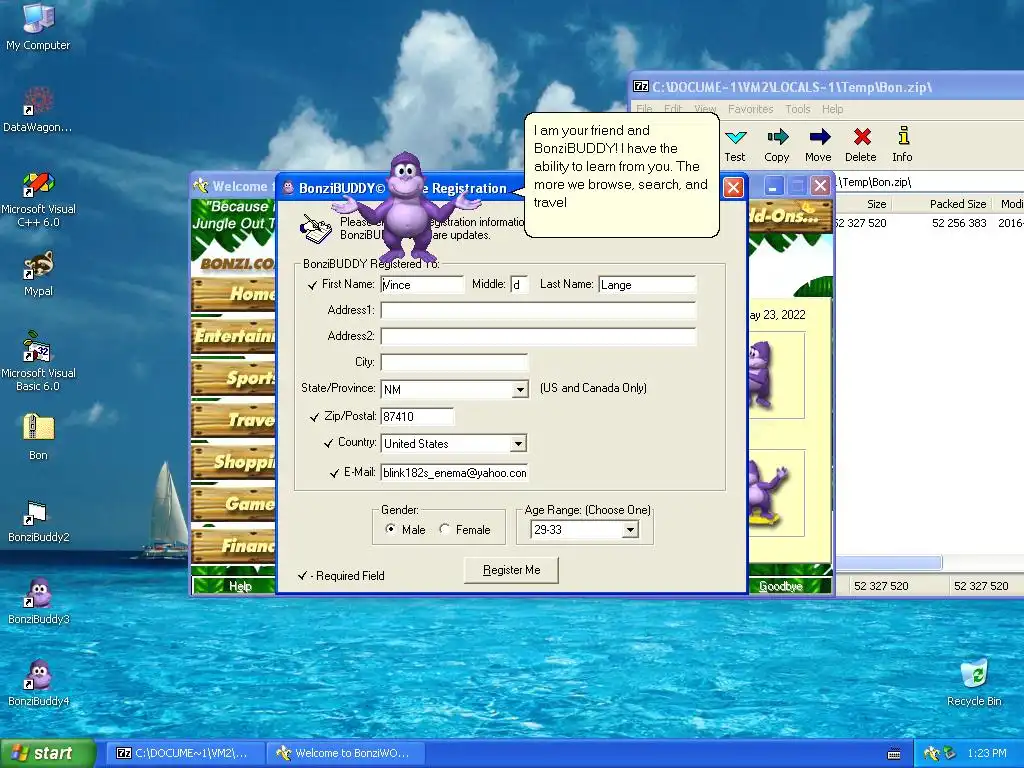This screenshot has height=768, width=1024.
Task: Open Edit menu in 7-Zip window
Action: (673, 109)
